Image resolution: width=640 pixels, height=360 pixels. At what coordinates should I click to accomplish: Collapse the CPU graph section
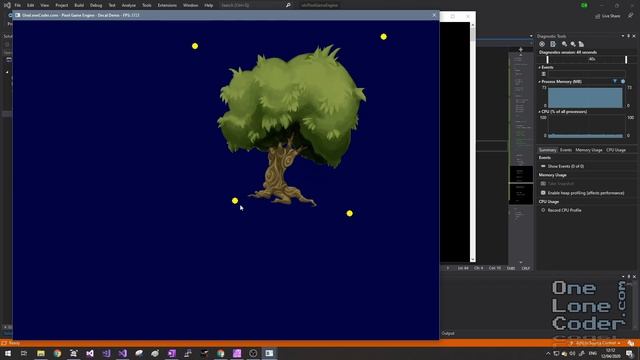(540, 111)
